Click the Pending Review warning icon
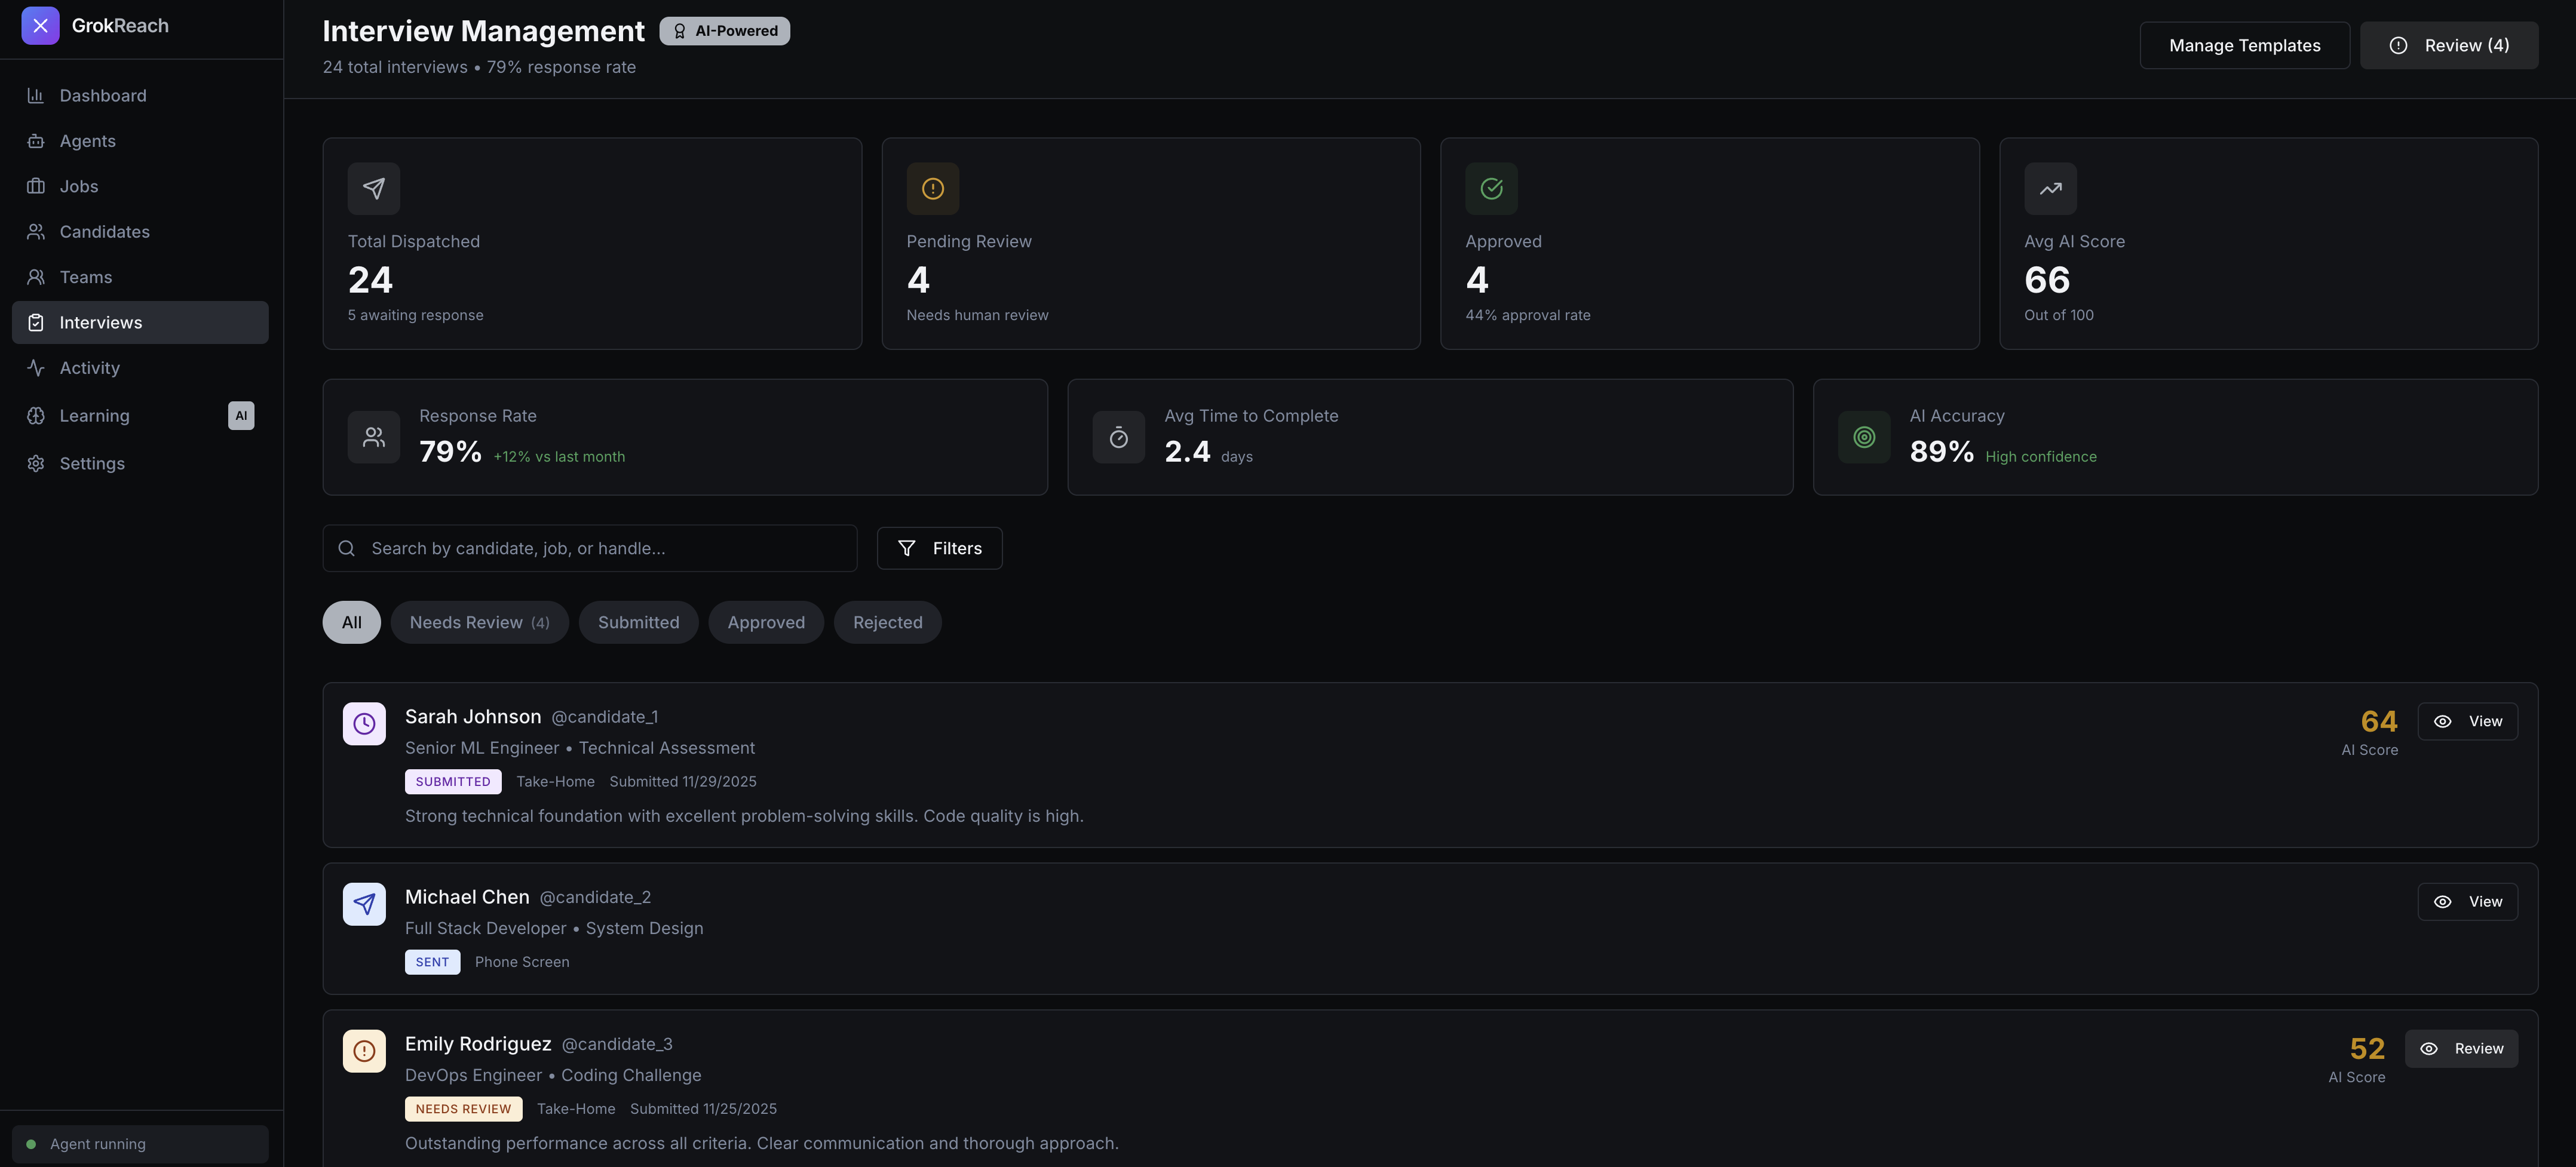 click(932, 189)
